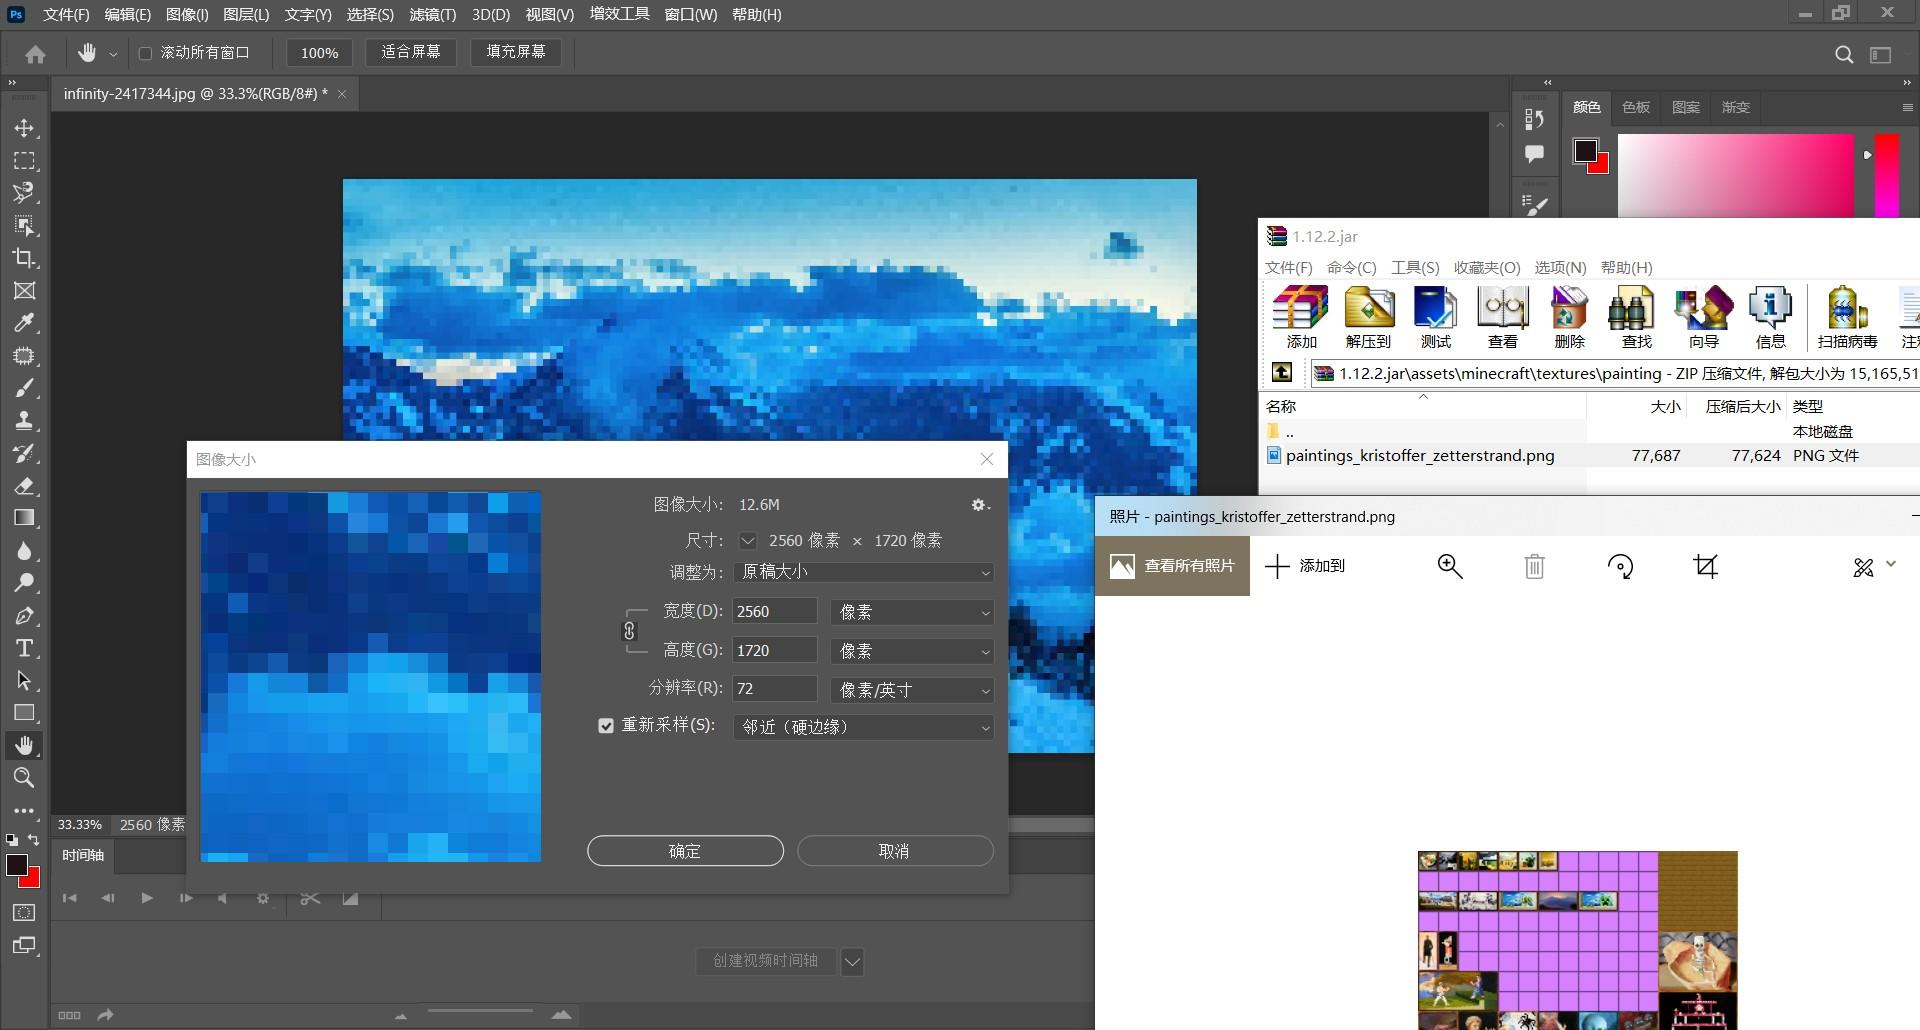Screen dimensions: 1920x1030
Task: Click WinRAR Extract To (解压到) icon
Action: tap(1368, 318)
